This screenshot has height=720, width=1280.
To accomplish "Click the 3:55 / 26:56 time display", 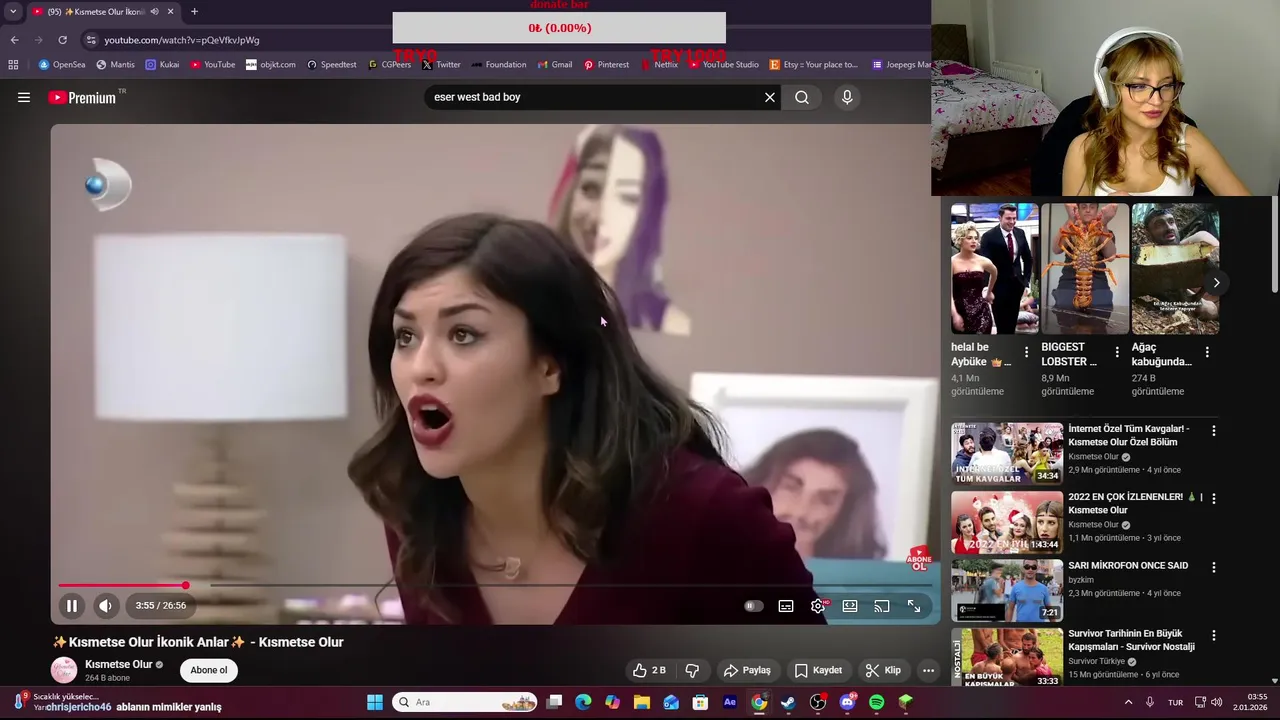I will point(161,605).
